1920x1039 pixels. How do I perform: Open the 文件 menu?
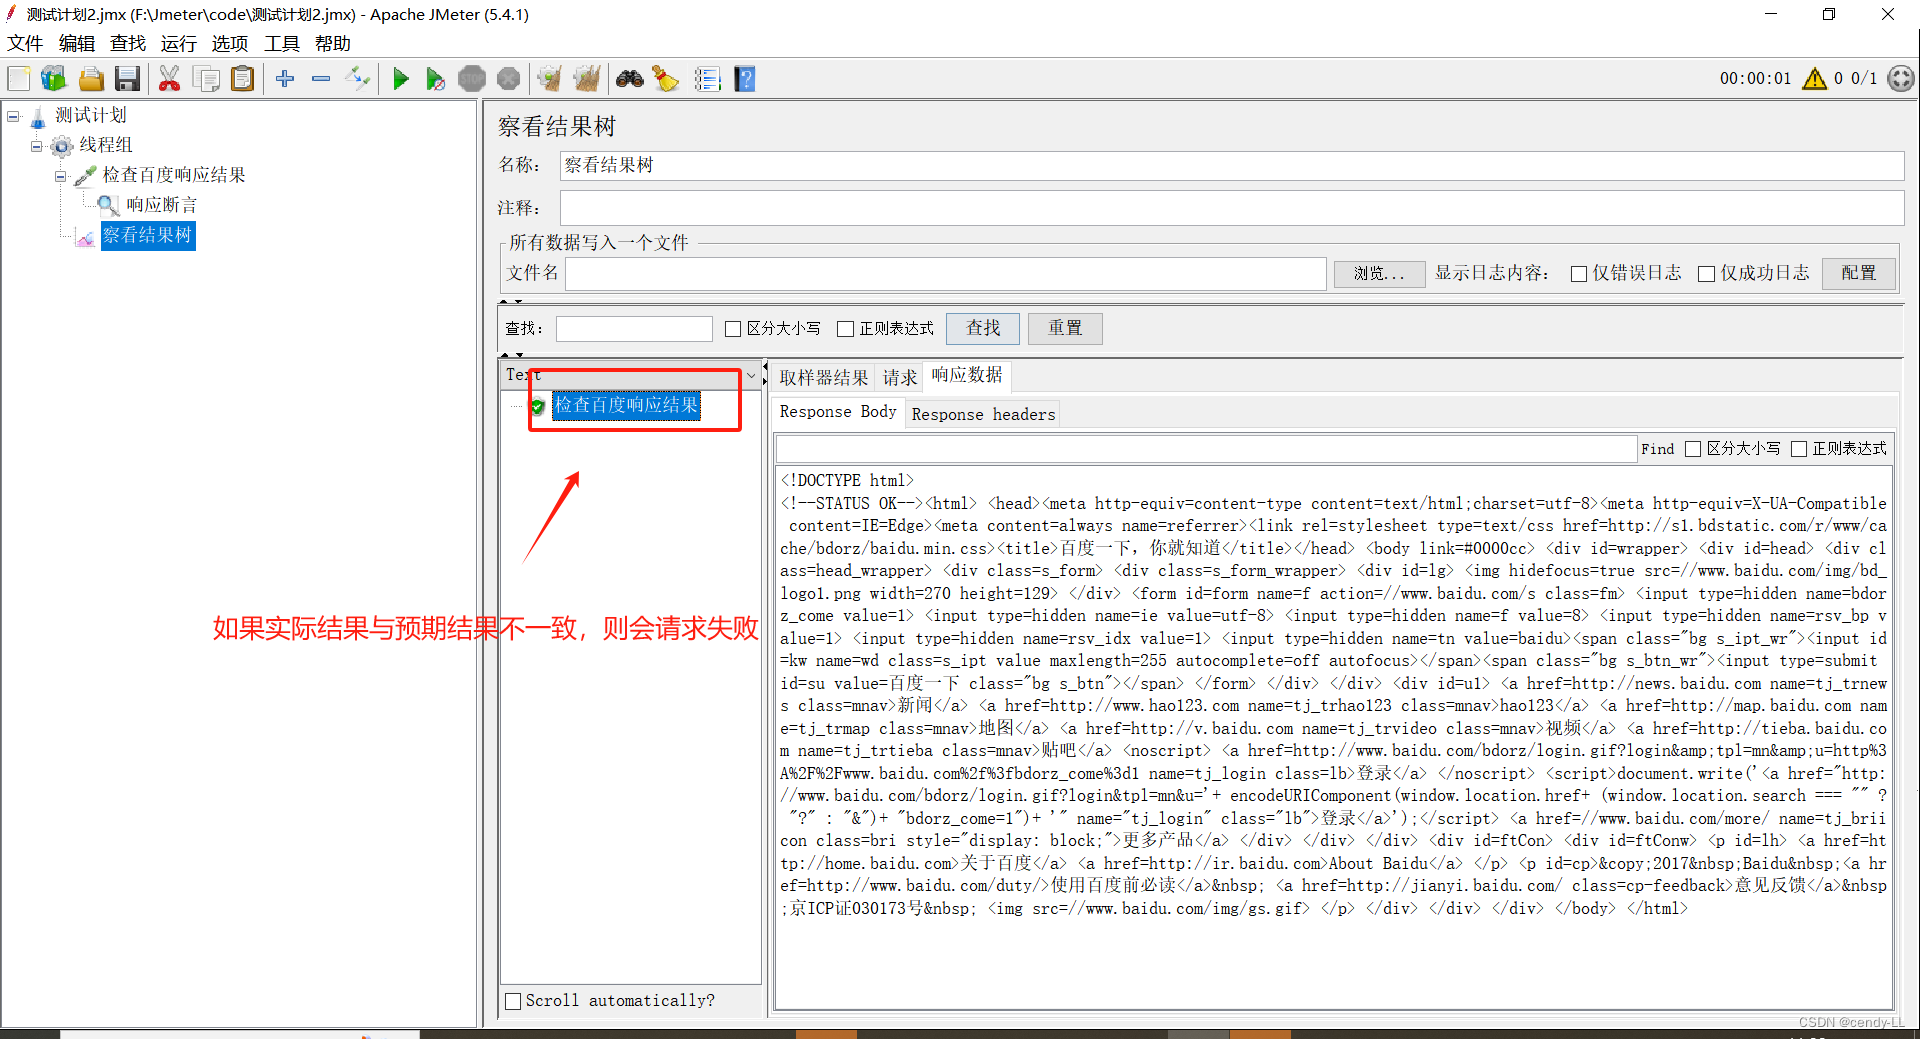point(25,43)
